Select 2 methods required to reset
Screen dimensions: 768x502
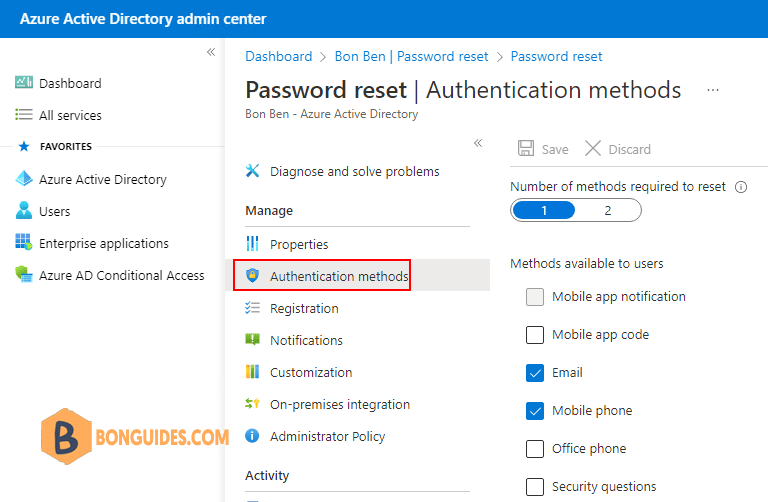pyautogui.click(x=608, y=211)
